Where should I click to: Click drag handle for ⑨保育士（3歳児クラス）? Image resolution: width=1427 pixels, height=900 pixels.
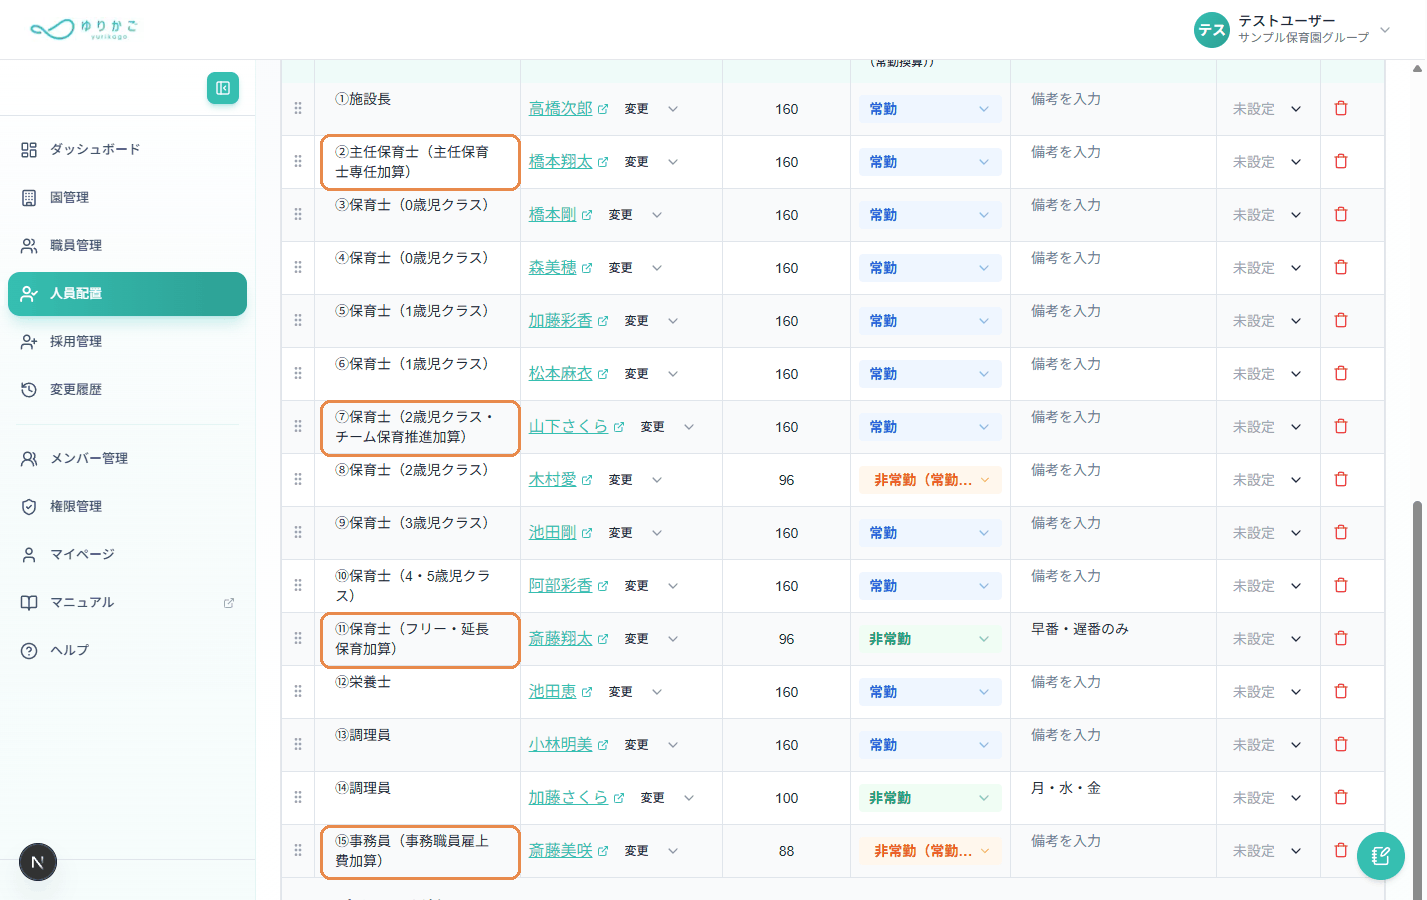298,532
